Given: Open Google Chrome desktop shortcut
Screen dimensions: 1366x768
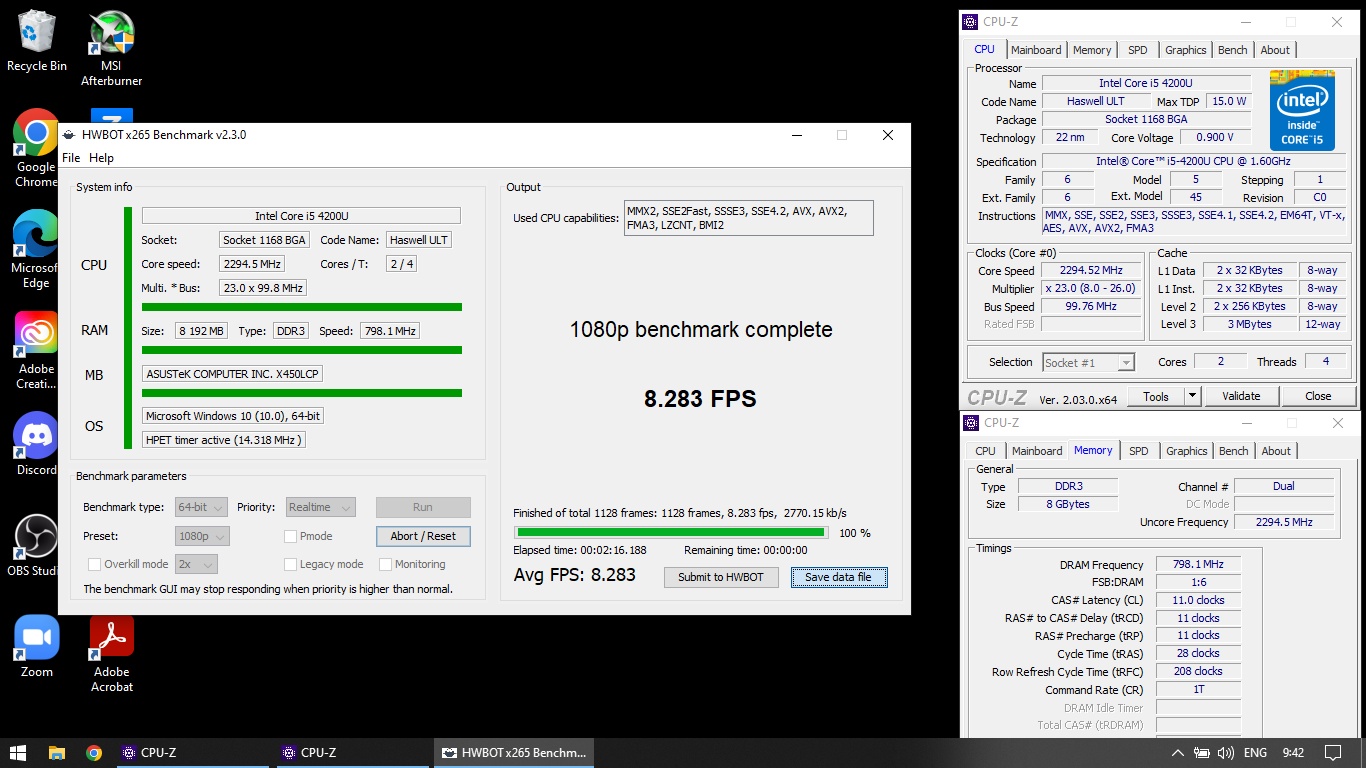Looking at the screenshot, I should click(x=36, y=148).
